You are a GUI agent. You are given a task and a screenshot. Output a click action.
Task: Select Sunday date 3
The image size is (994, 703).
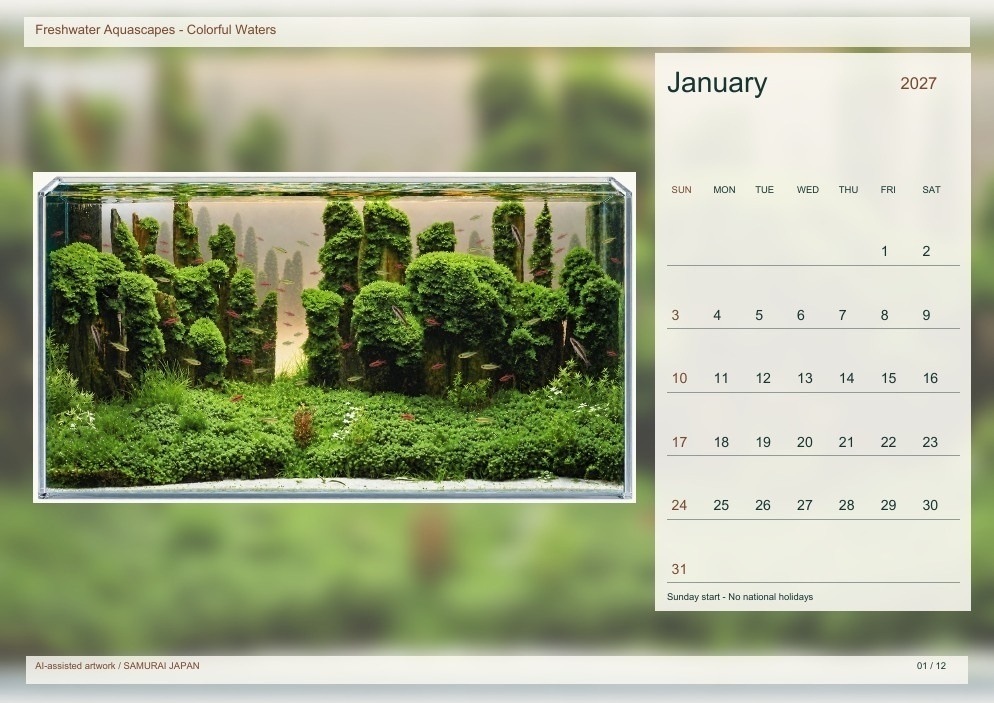pos(675,315)
